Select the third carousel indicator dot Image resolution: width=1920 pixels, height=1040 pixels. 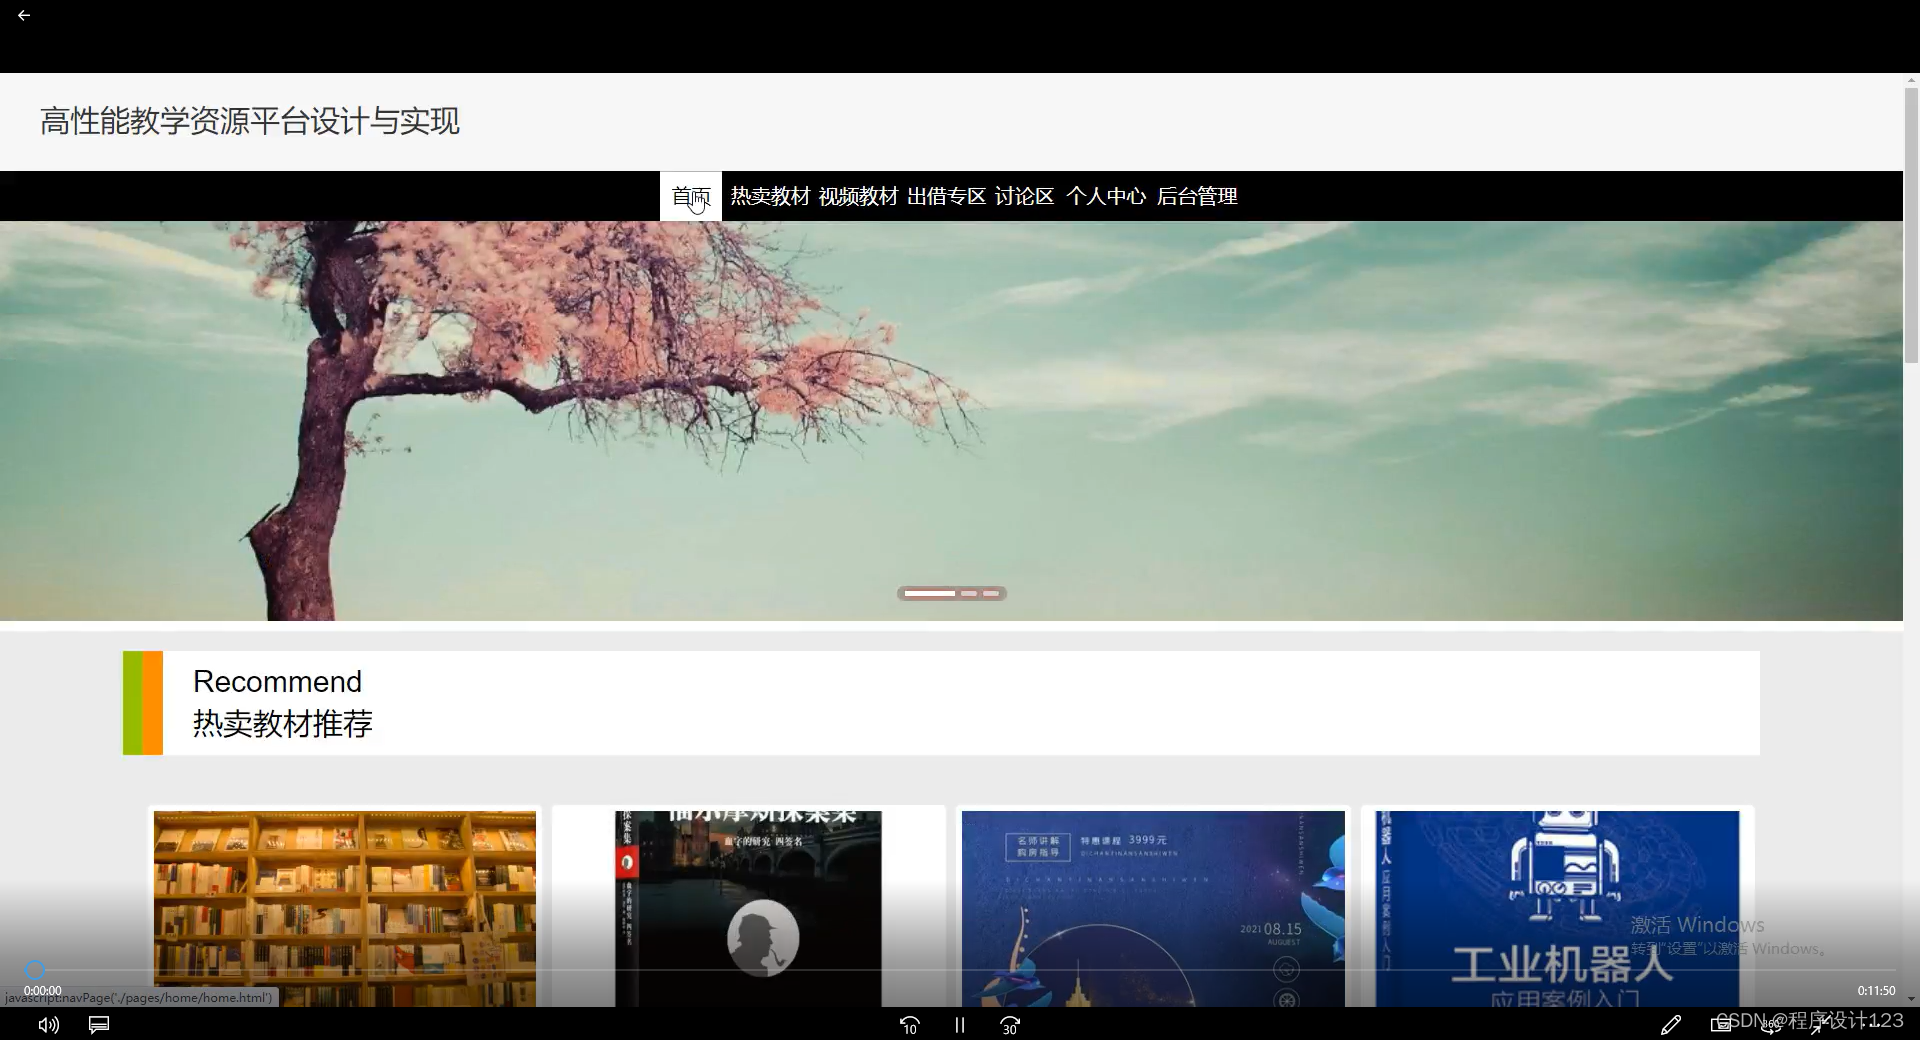tap(991, 593)
